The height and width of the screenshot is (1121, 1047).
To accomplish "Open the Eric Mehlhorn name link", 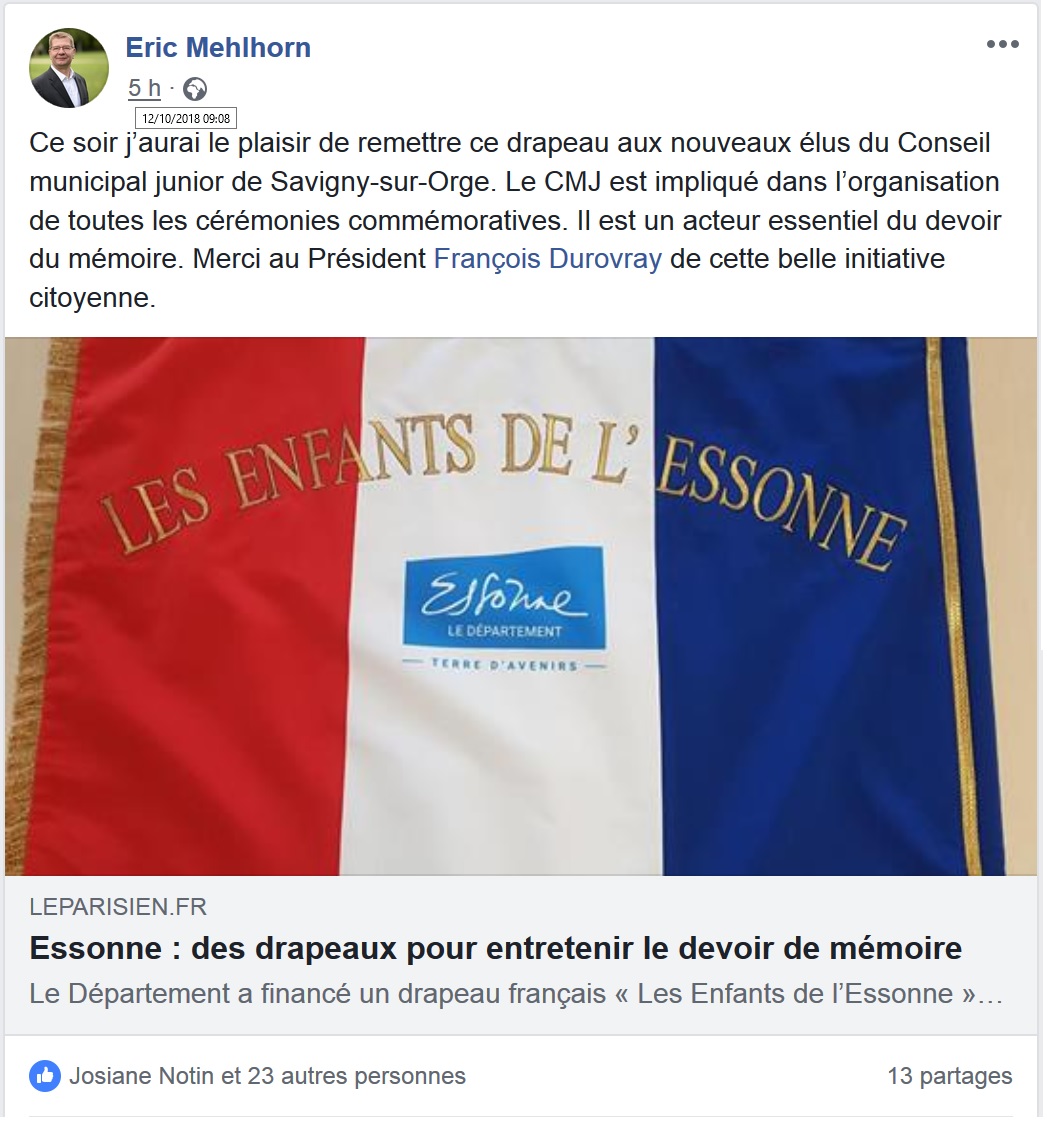I will [x=218, y=47].
